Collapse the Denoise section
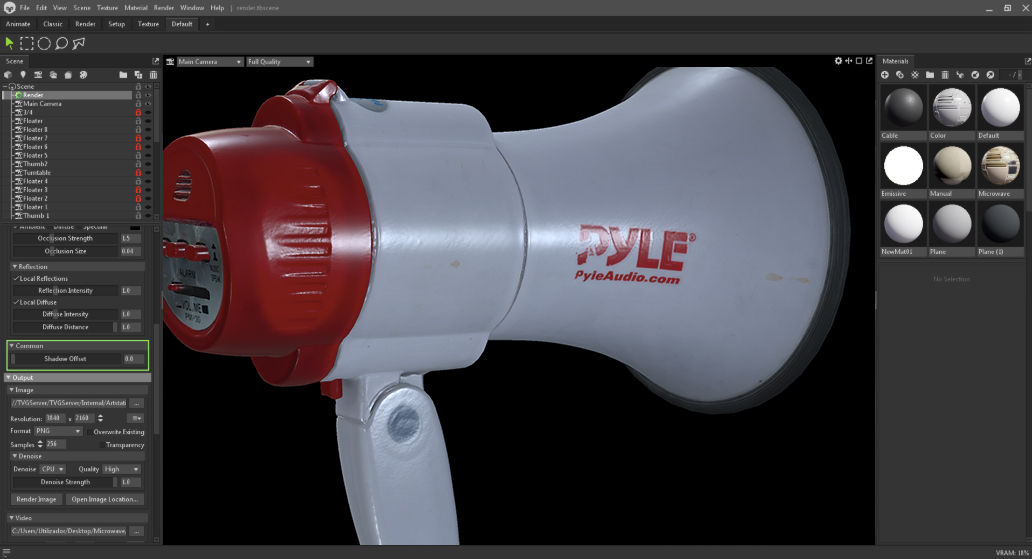Screen dimensions: 1032x559 pyautogui.click(x=15, y=456)
